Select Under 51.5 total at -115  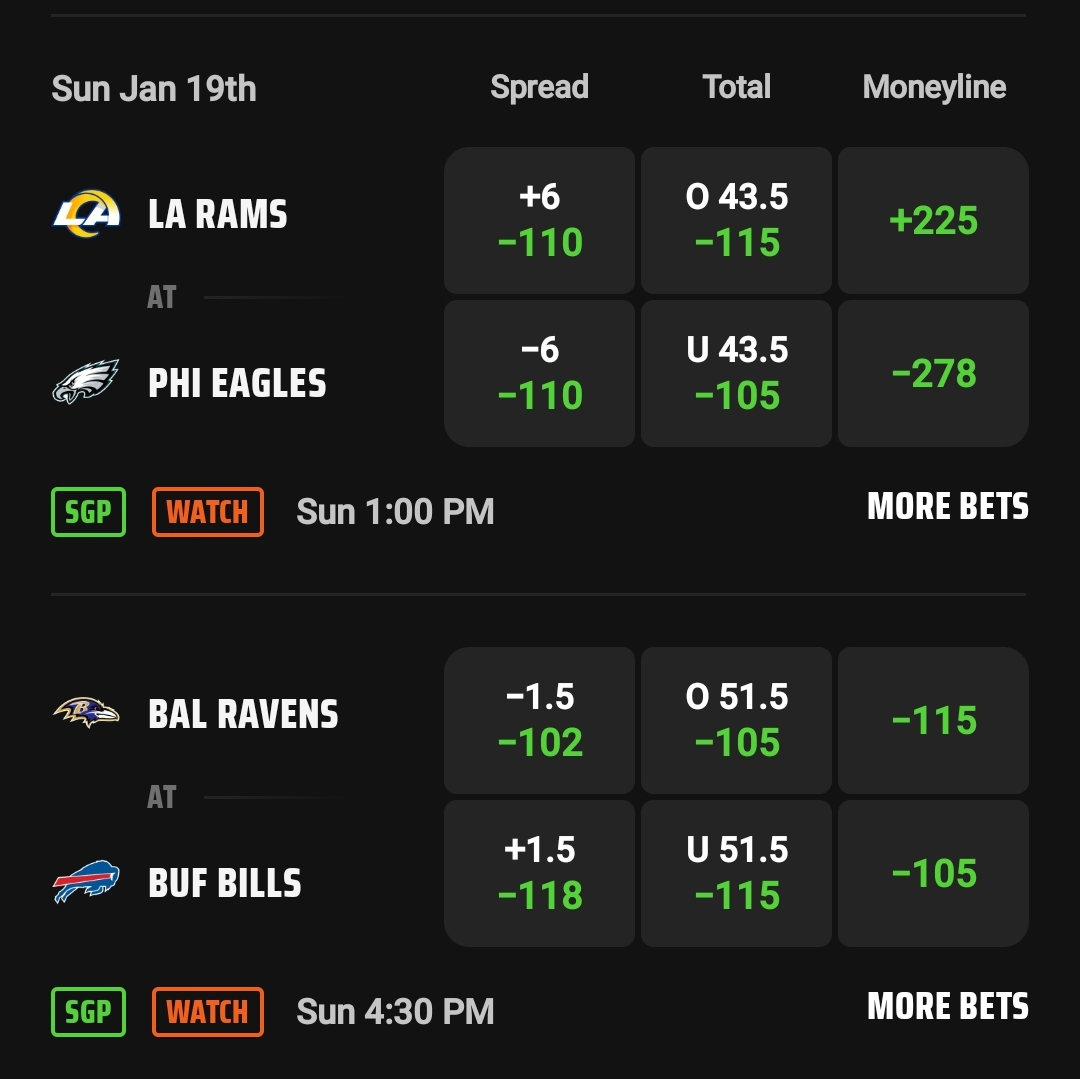coord(736,873)
